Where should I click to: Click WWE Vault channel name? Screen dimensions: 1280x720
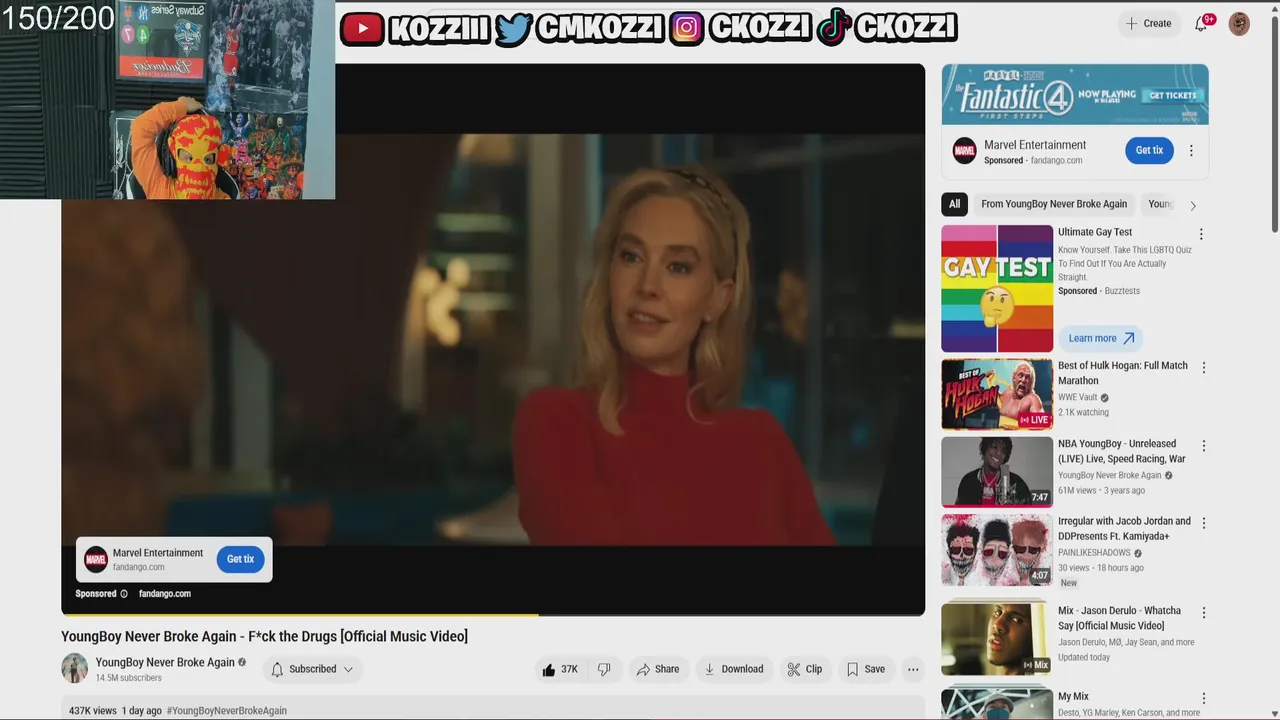pos(1078,397)
